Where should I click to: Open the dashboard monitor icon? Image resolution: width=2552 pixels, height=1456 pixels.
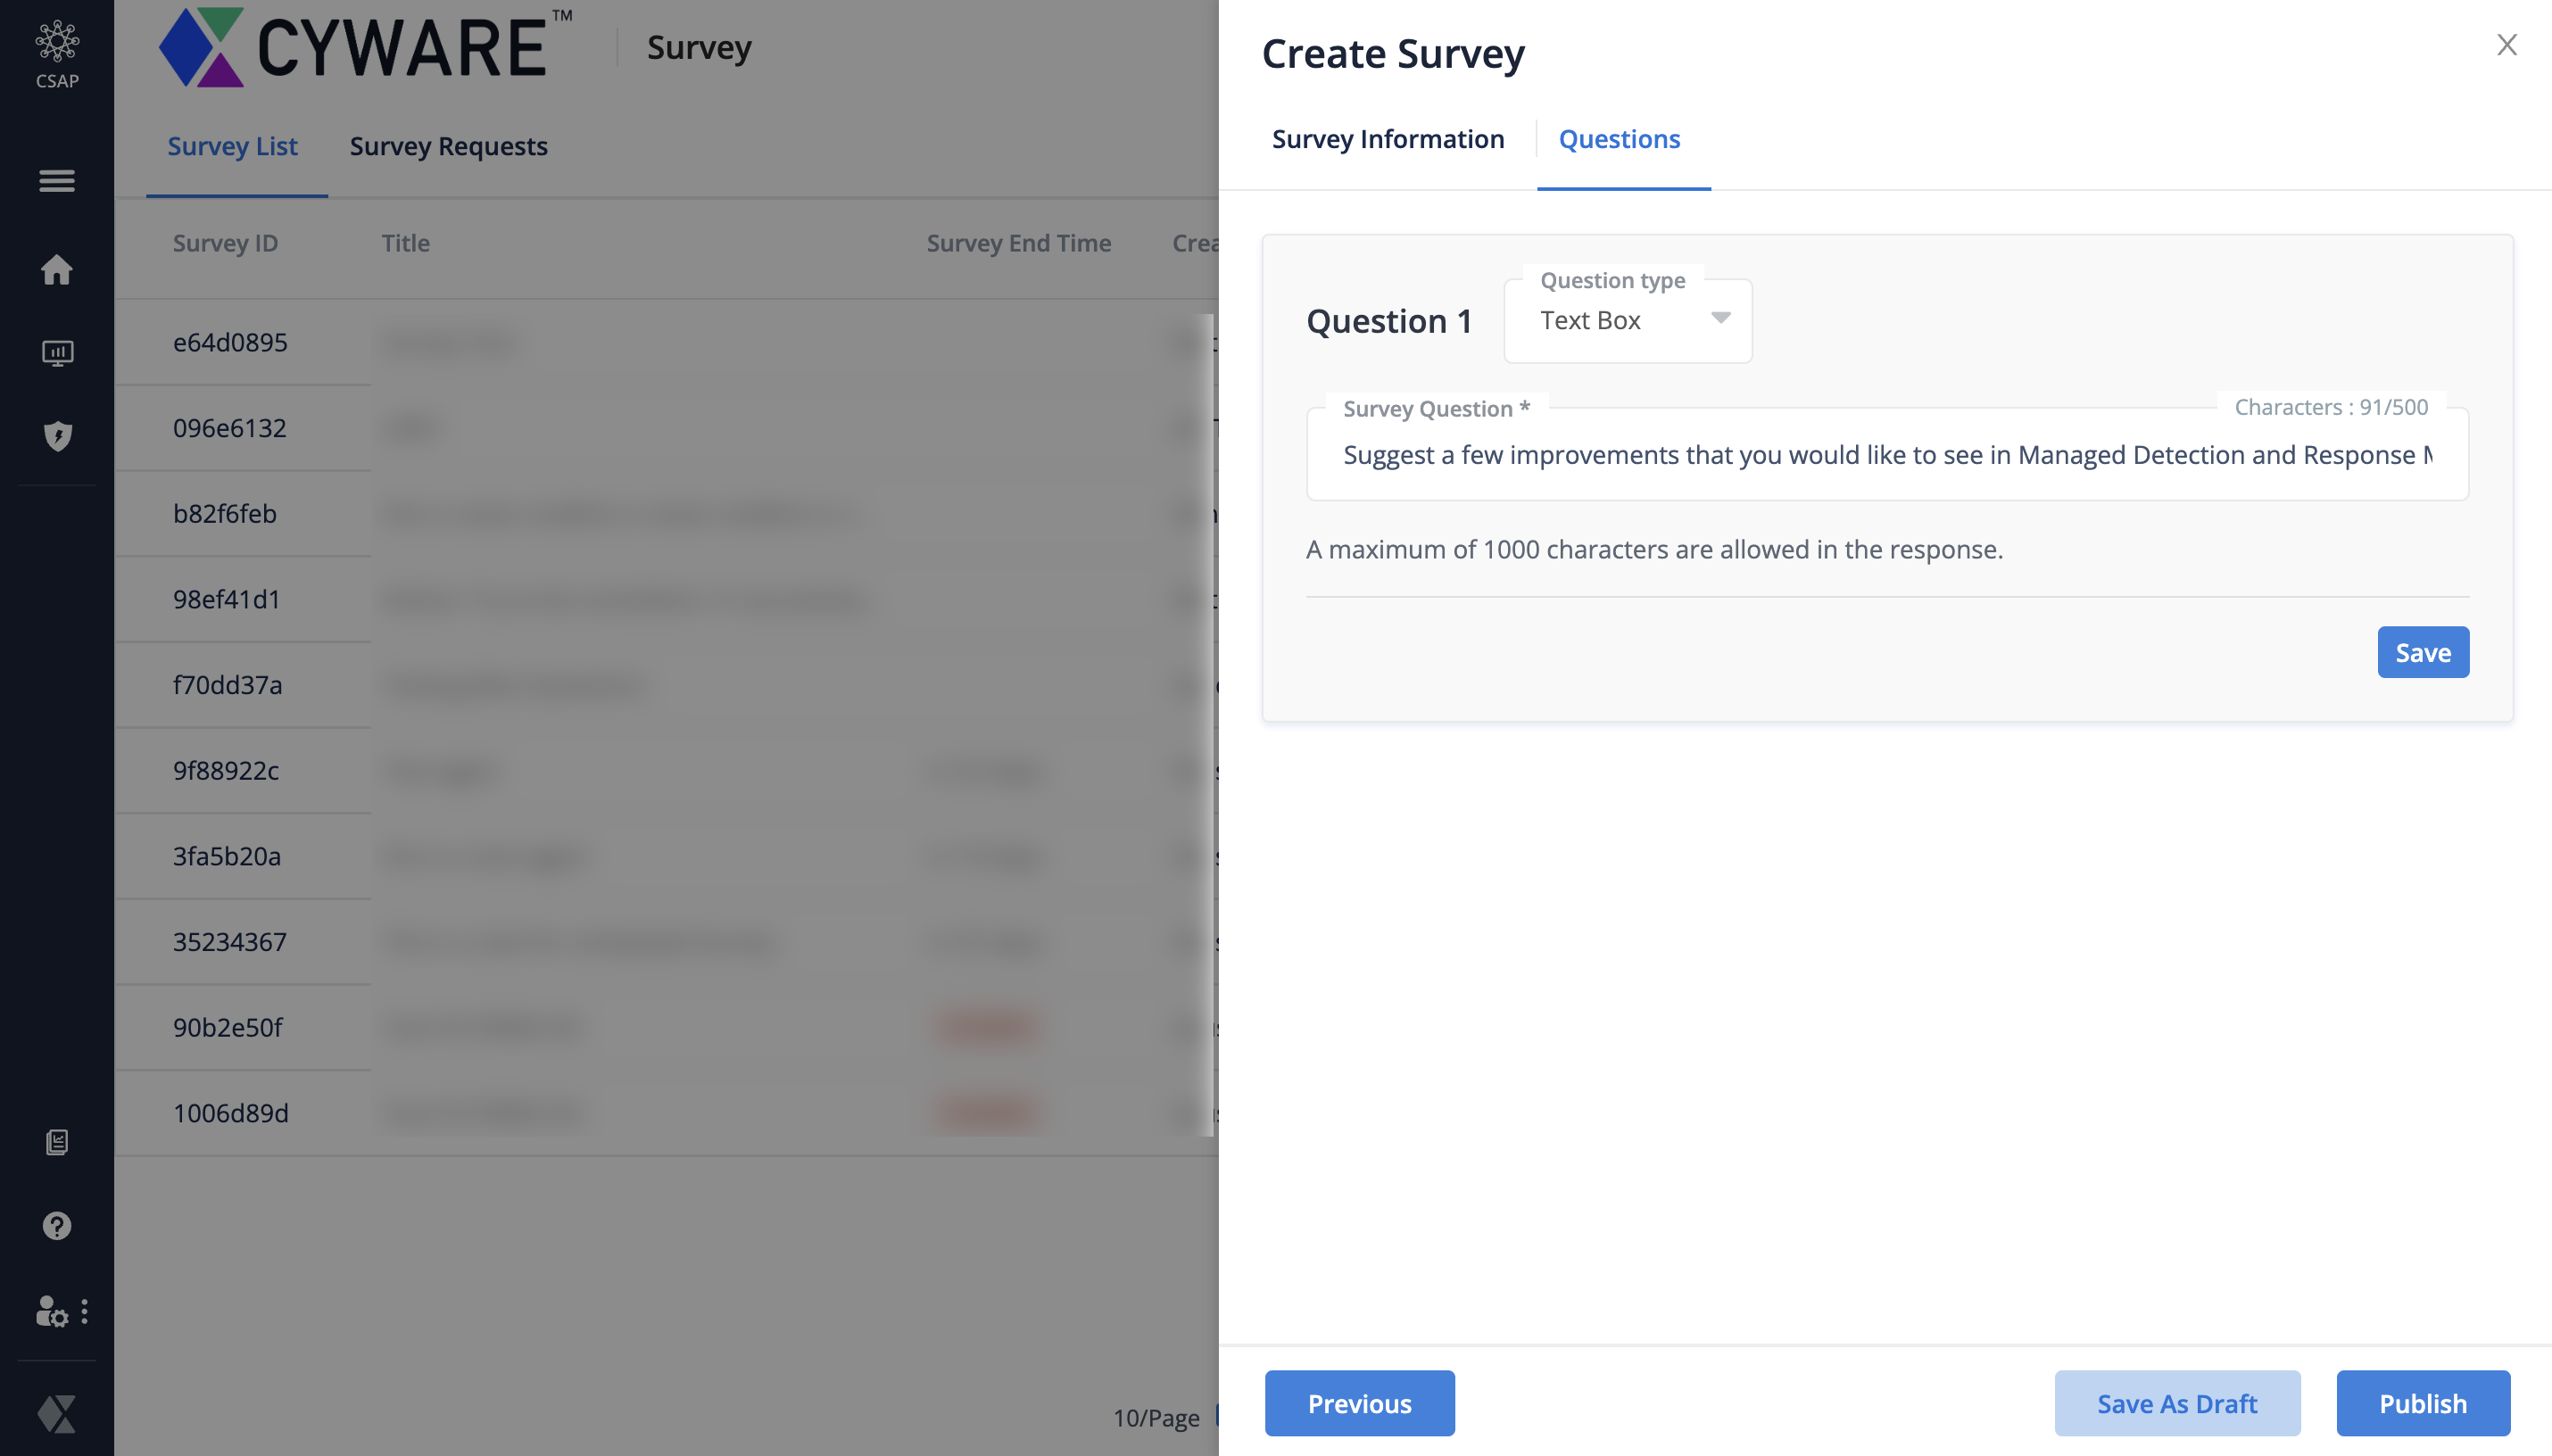(x=57, y=353)
